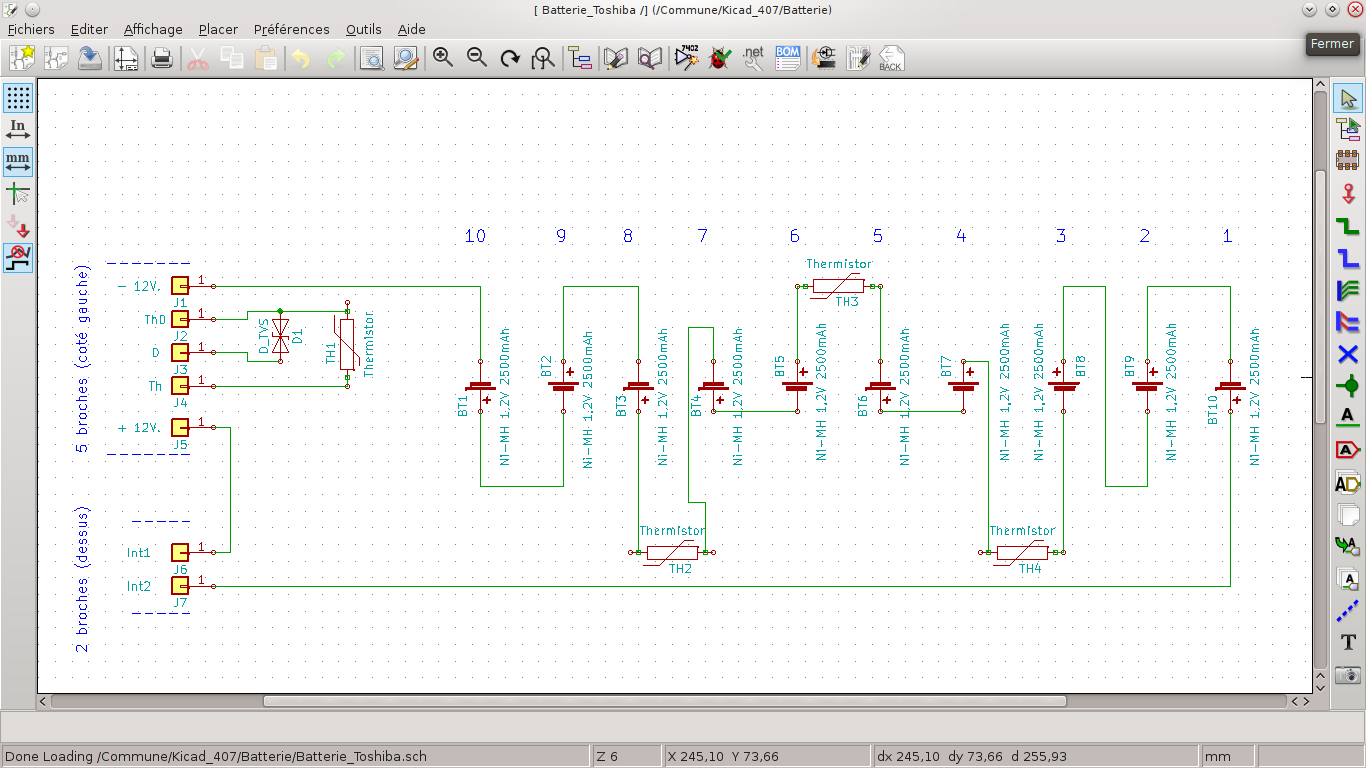Toggle the hidden pins display button
Screen dimensions: 1366x768
click(x=18, y=226)
